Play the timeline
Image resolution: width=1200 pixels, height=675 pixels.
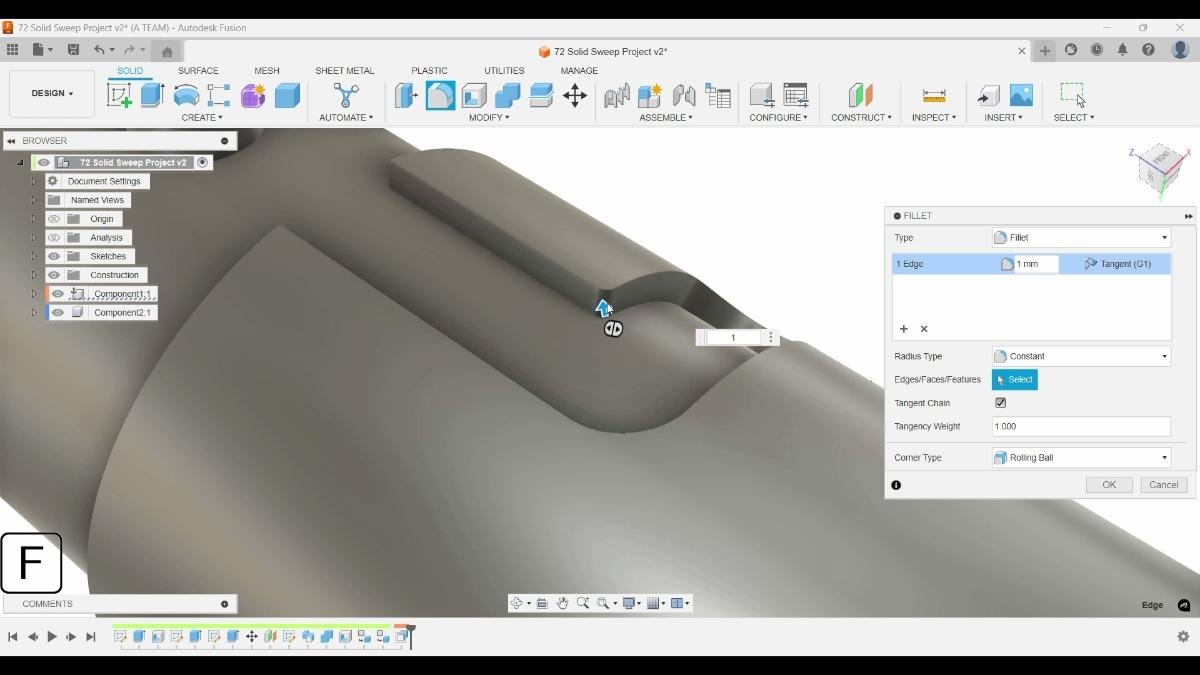click(52, 637)
